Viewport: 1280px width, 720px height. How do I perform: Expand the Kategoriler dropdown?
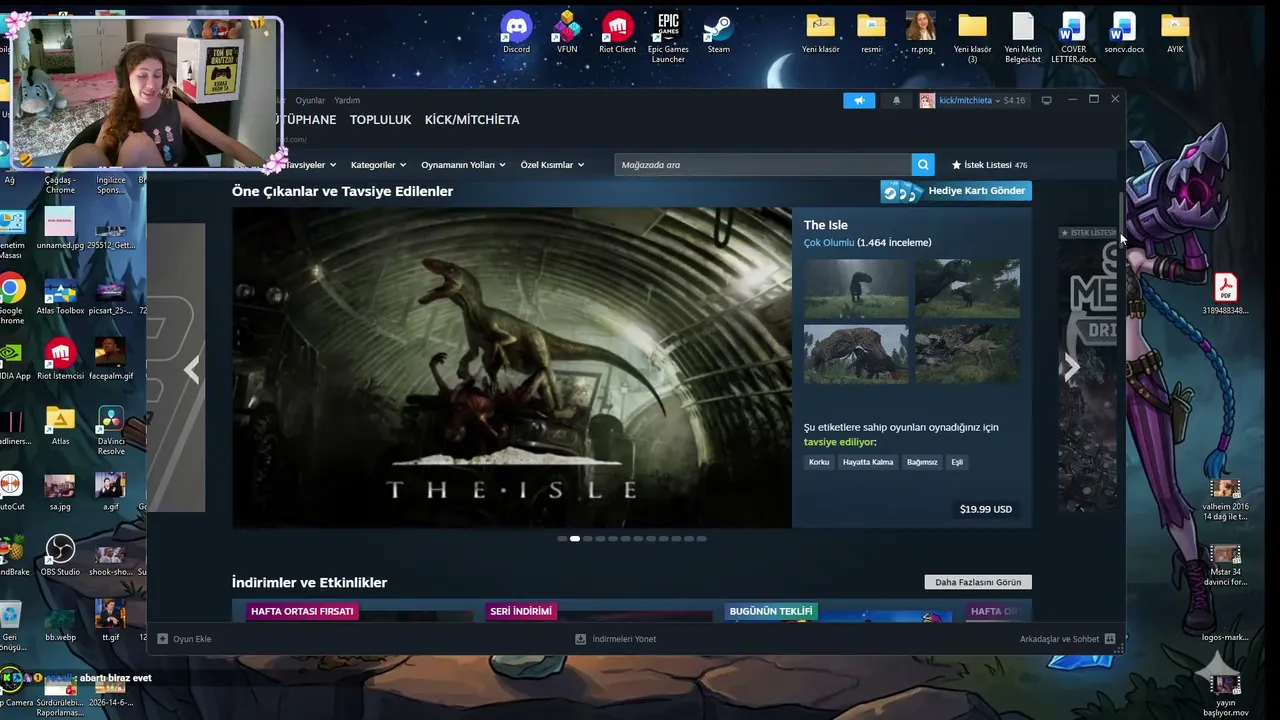click(x=378, y=165)
